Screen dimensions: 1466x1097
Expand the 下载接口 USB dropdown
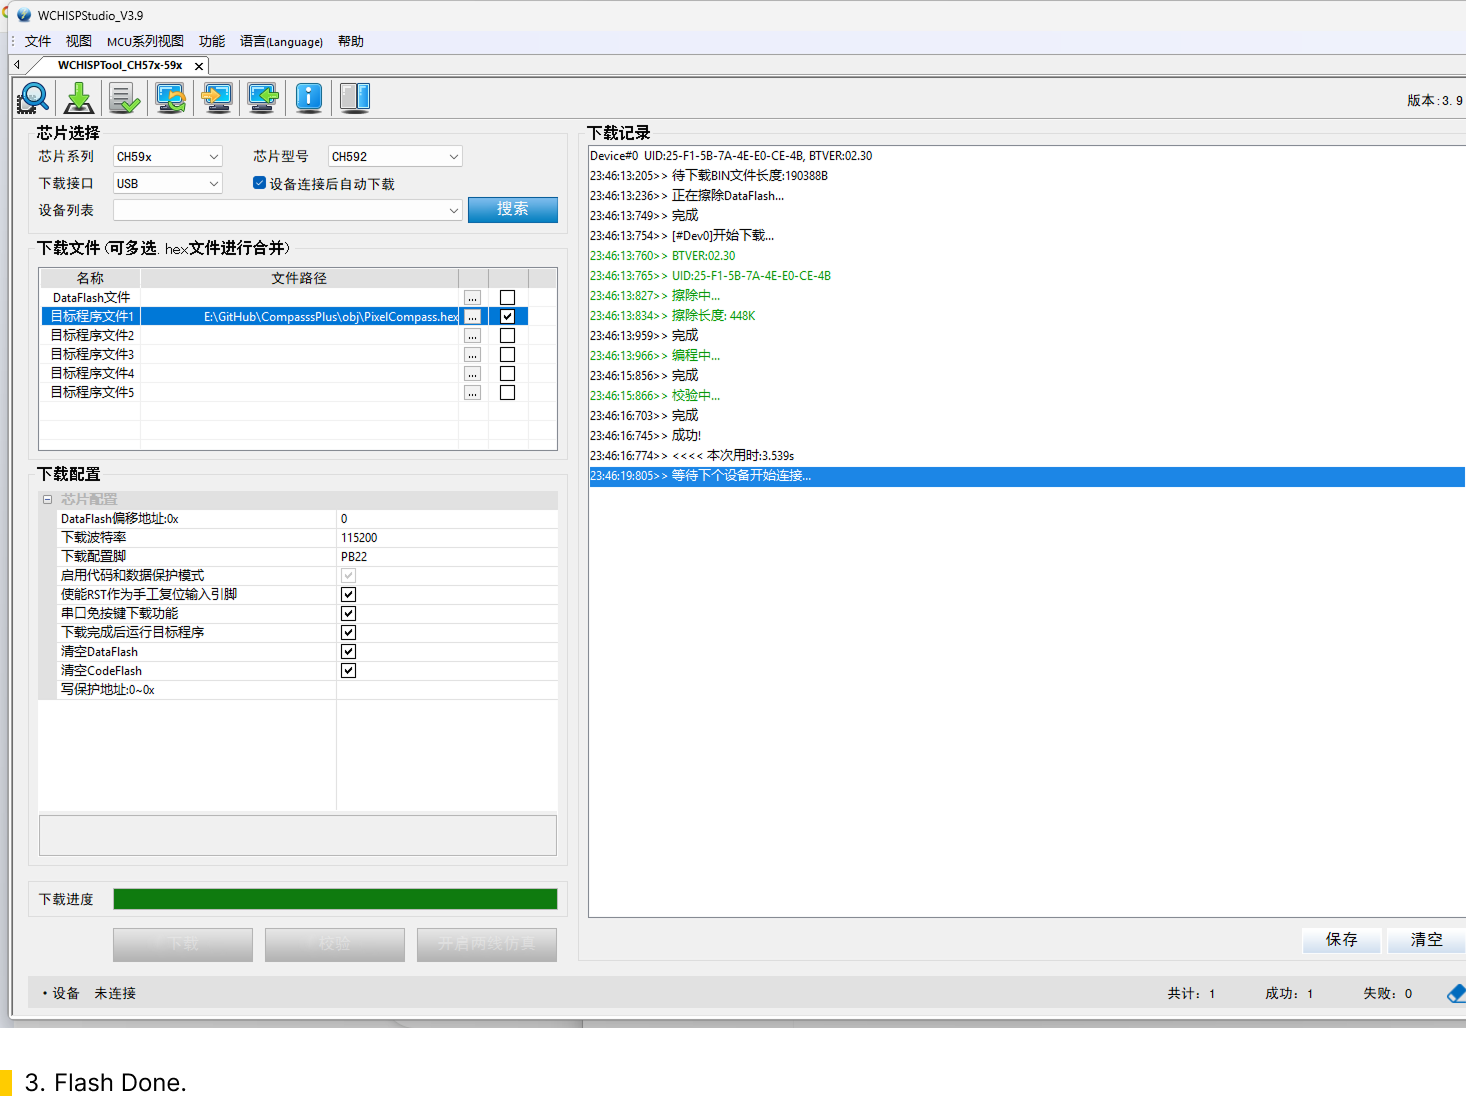[167, 184]
